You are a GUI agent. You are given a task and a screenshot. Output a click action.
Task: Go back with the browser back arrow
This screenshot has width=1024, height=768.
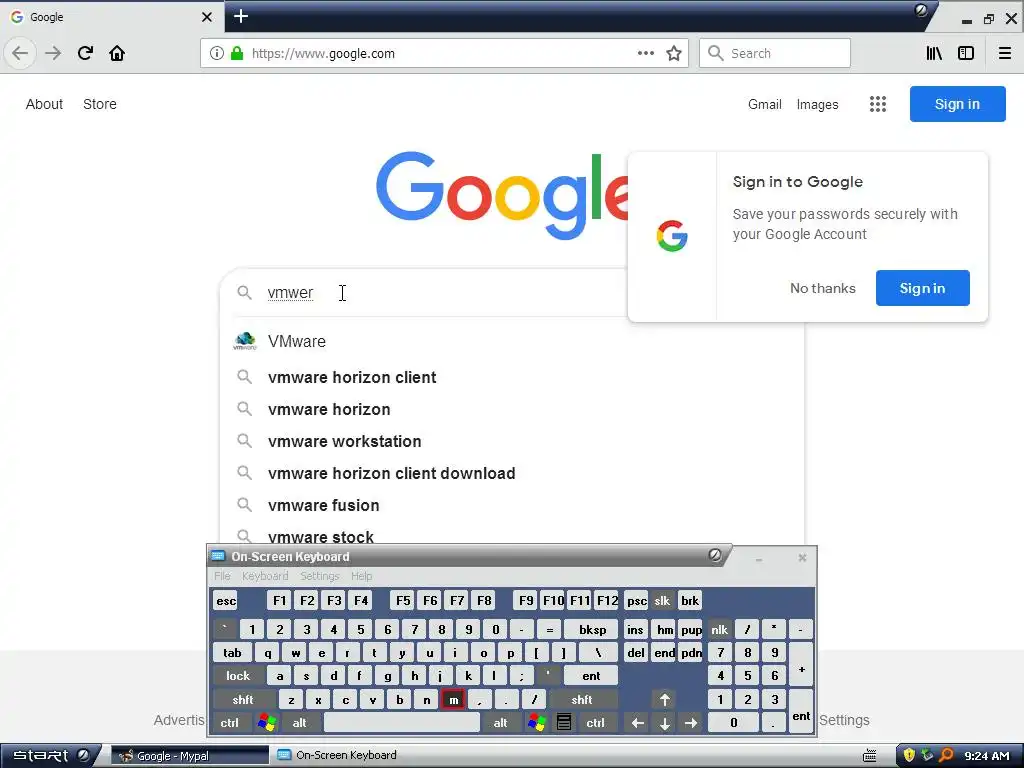coord(20,53)
